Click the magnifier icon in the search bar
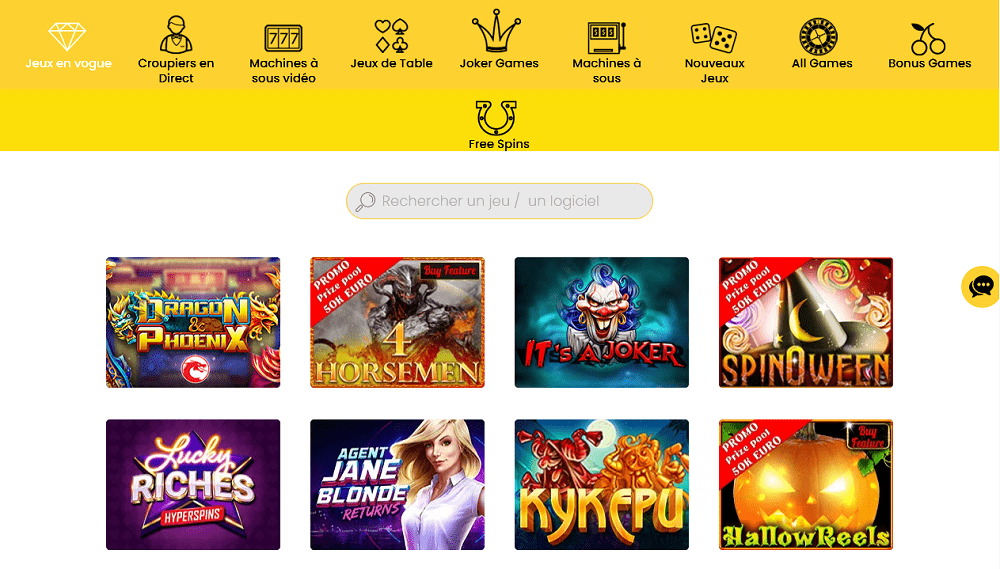 (365, 202)
